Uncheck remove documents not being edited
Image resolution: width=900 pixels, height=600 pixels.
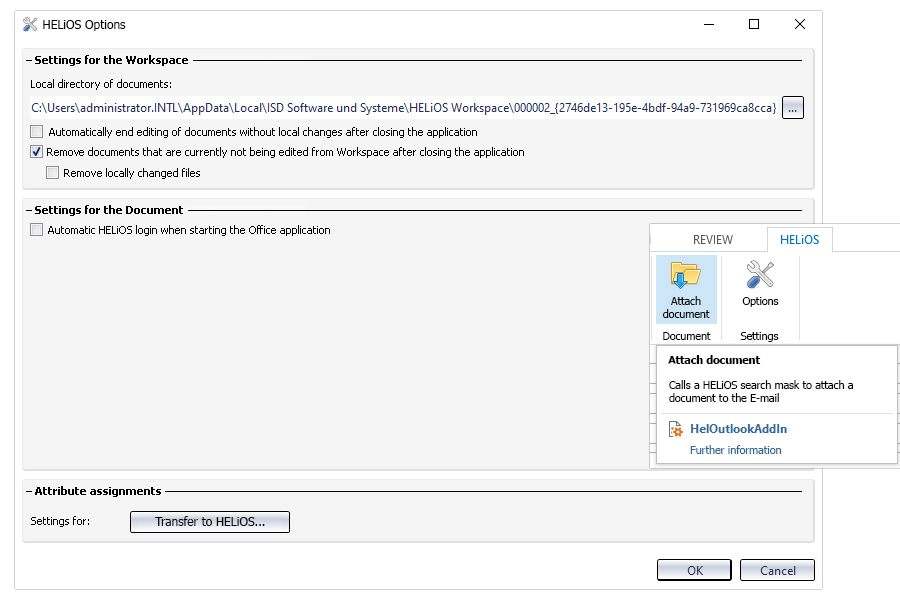(37, 152)
